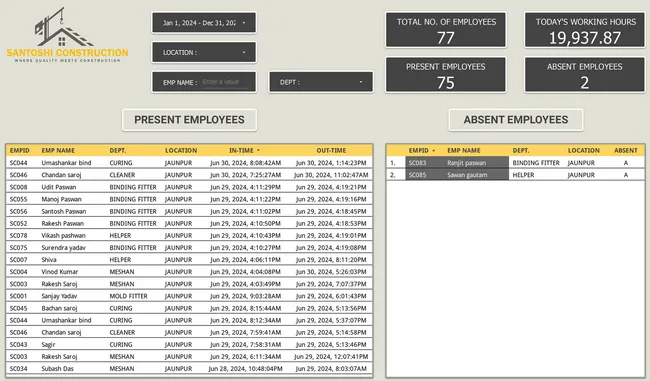
Task: Click the name Sanjay Yadav
Action: 59,296
